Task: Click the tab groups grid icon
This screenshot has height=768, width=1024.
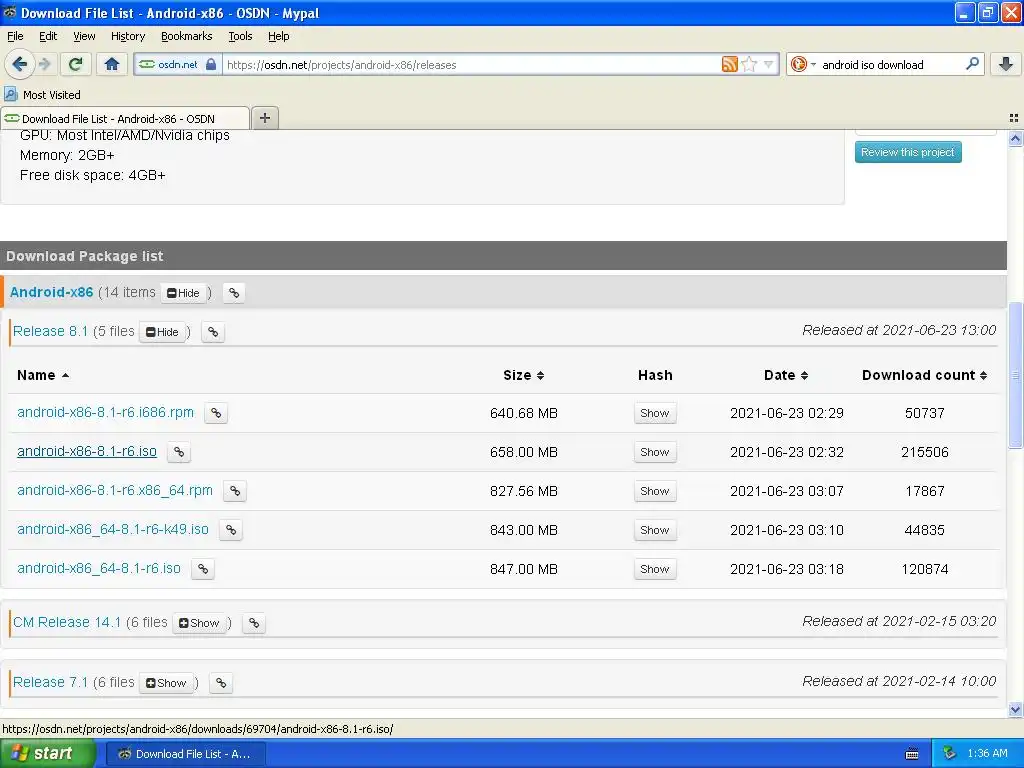Action: click(x=1014, y=118)
